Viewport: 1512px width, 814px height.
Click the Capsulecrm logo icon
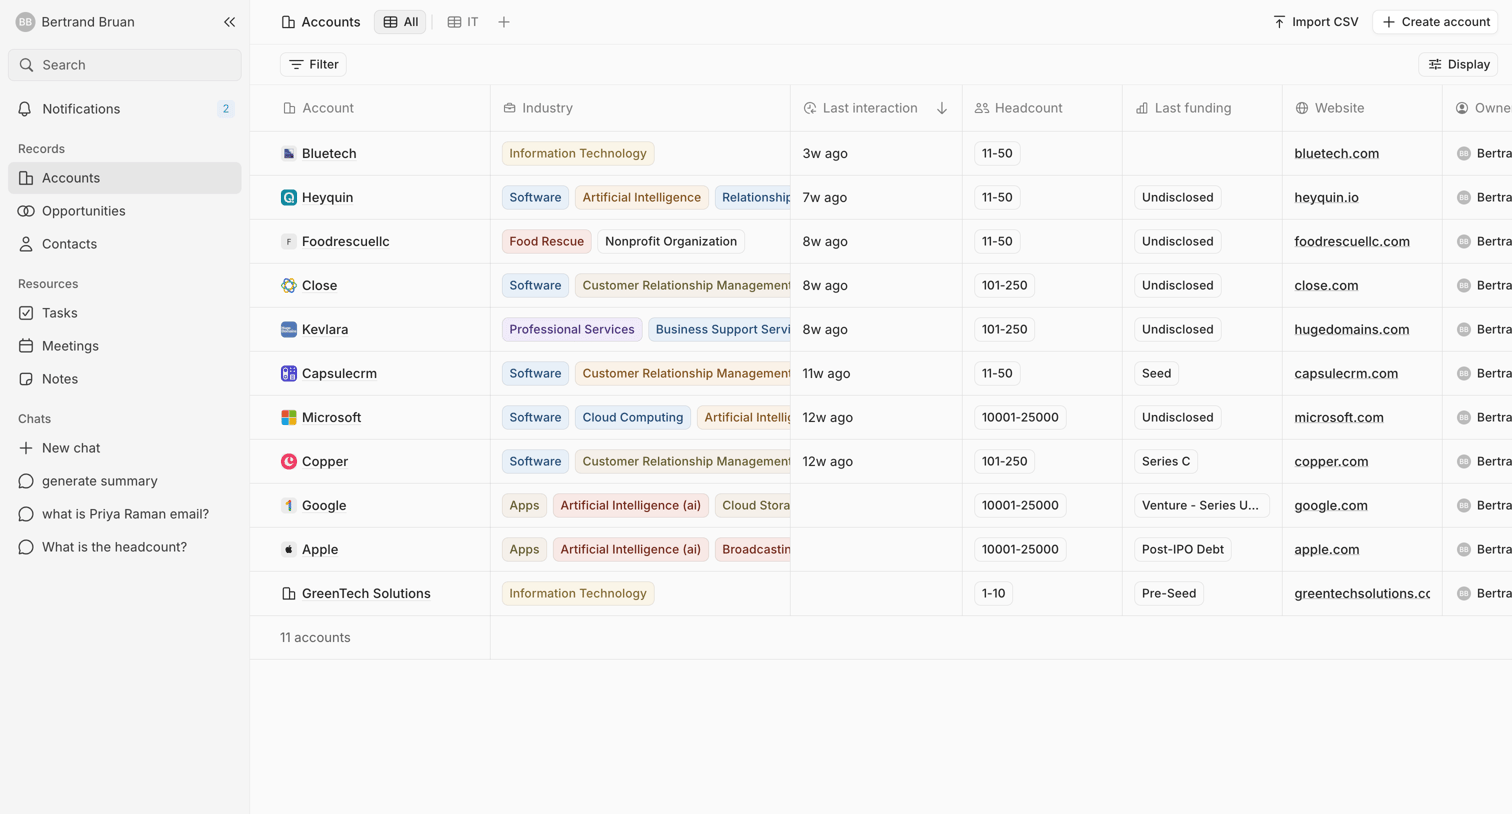289,373
